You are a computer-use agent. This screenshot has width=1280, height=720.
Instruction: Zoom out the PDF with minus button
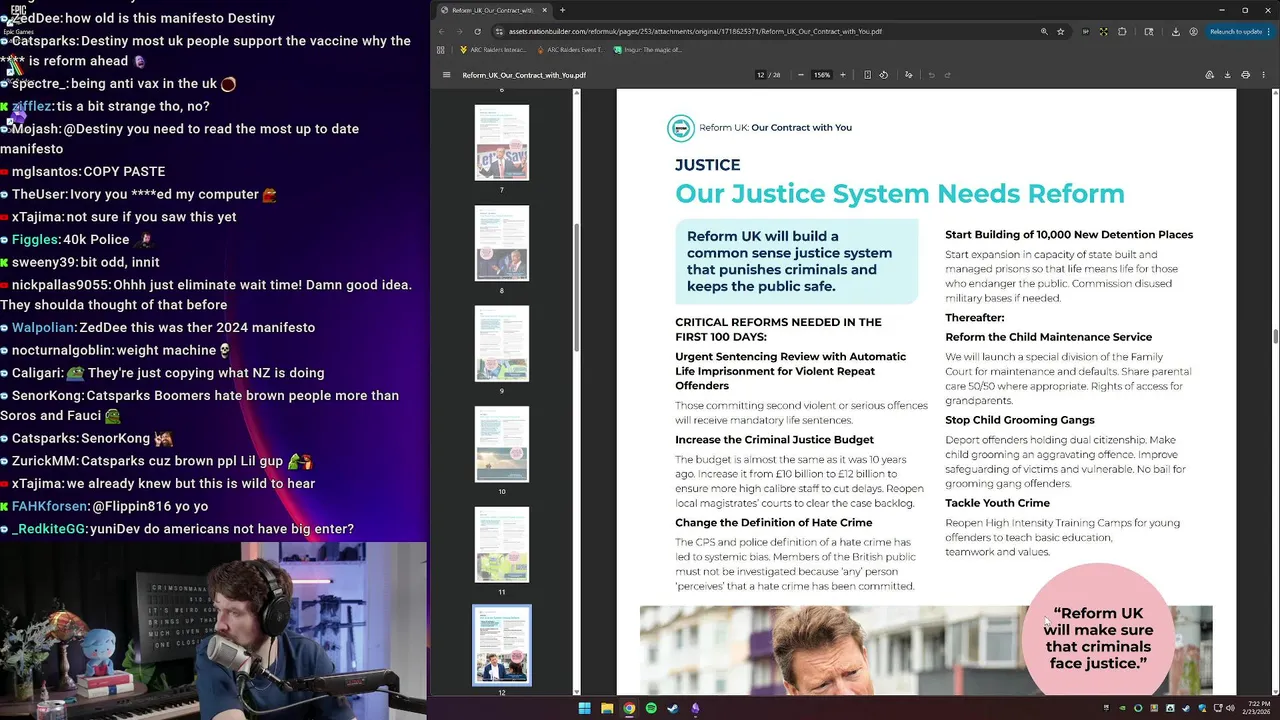tap(800, 75)
